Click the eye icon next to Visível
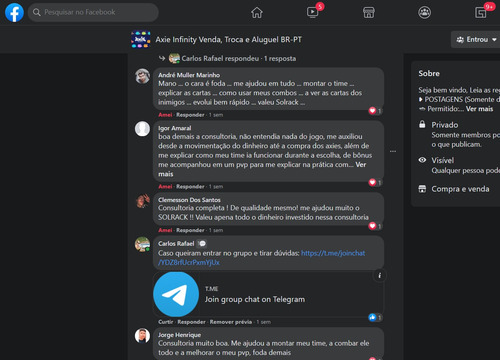Viewport: 500px width, 360px height. coord(422,160)
